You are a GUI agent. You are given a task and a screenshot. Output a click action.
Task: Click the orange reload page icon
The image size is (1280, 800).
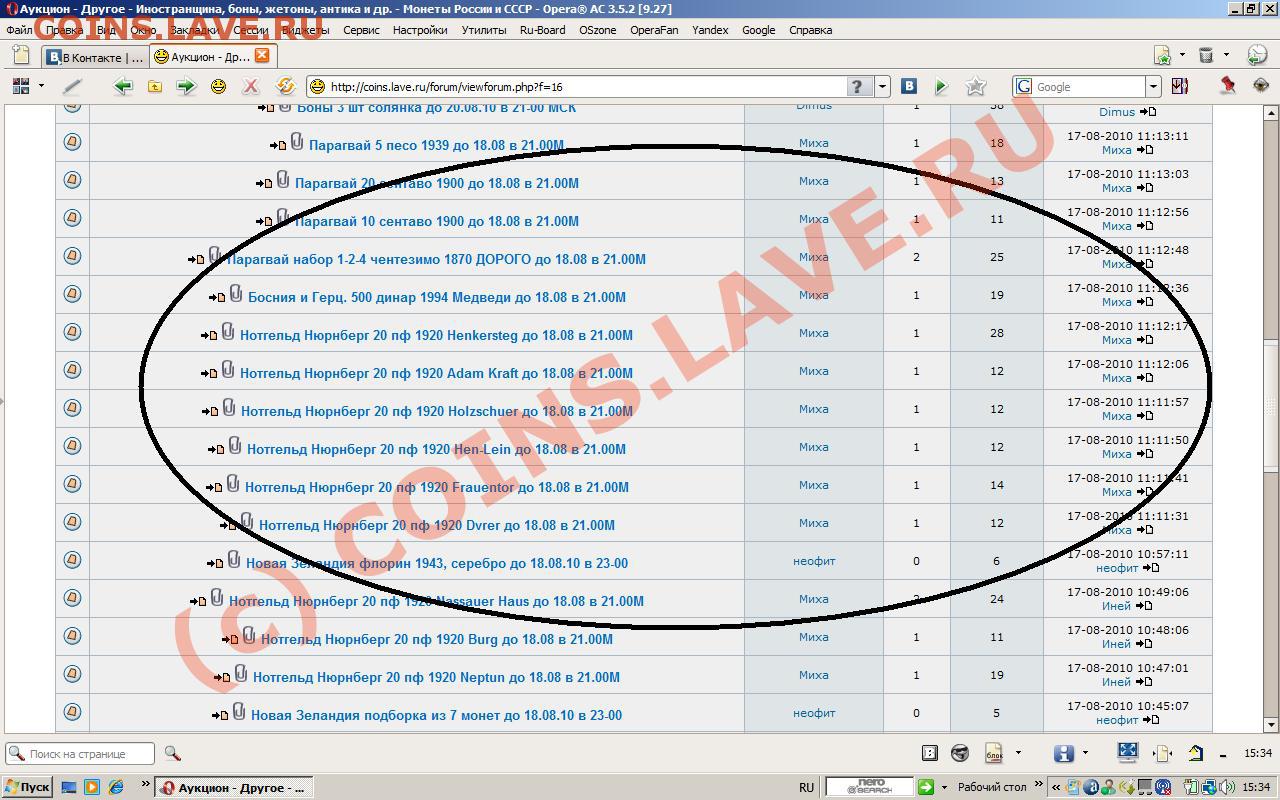(x=285, y=87)
